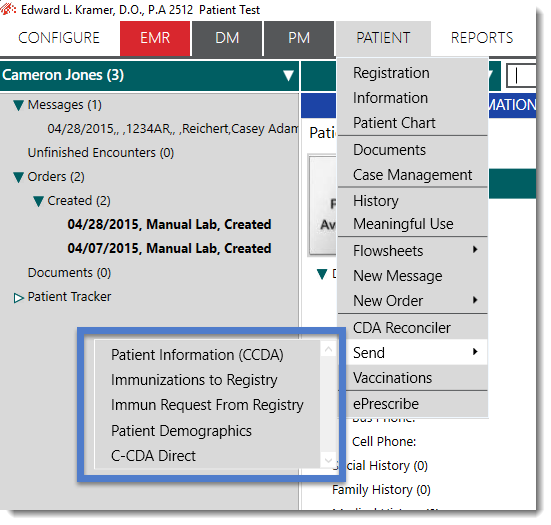551x525 pixels.
Task: Open Meaningful Use menu item
Action: [413, 224]
